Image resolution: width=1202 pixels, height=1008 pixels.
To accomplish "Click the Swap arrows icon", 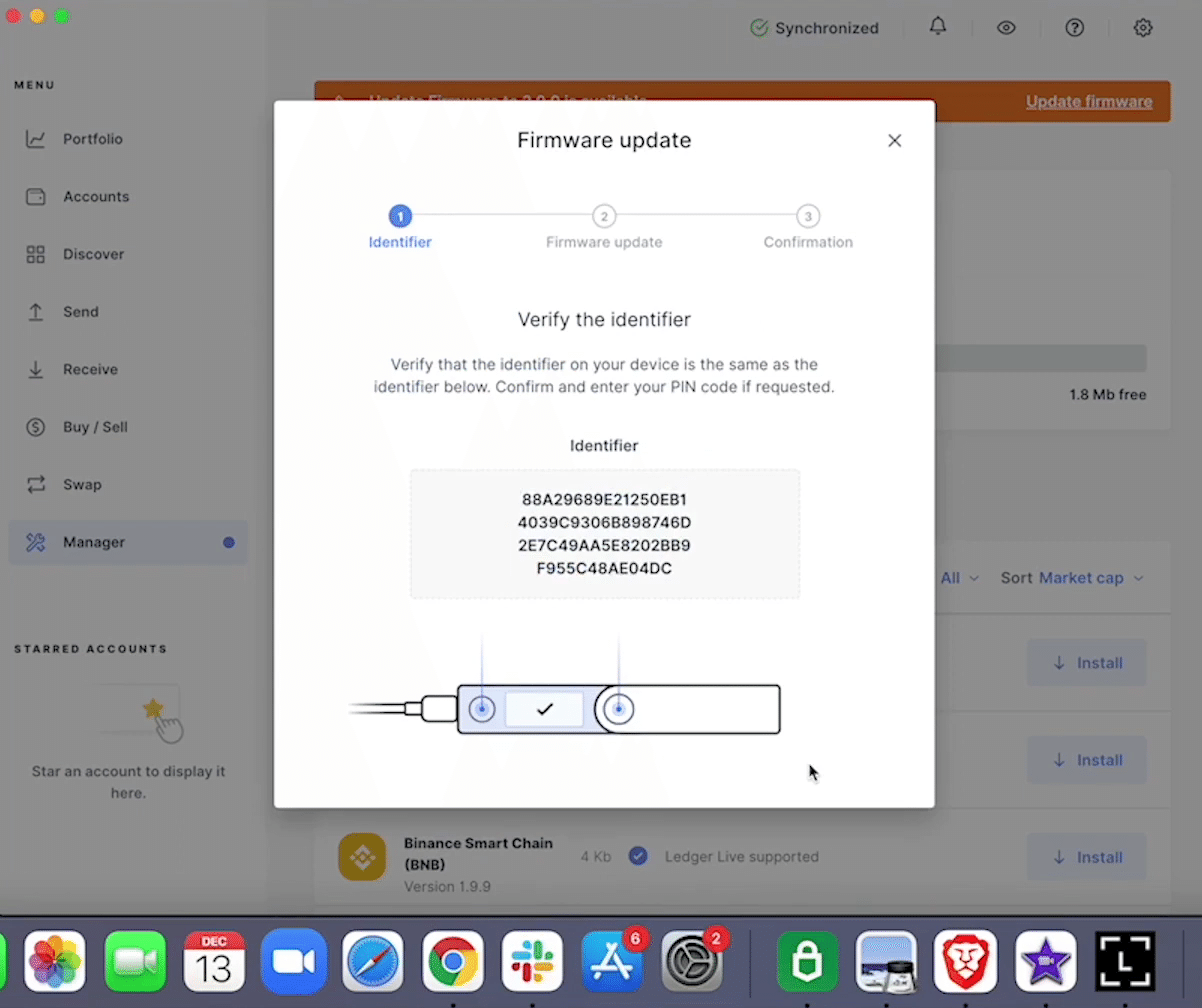I will pyautogui.click(x=36, y=484).
